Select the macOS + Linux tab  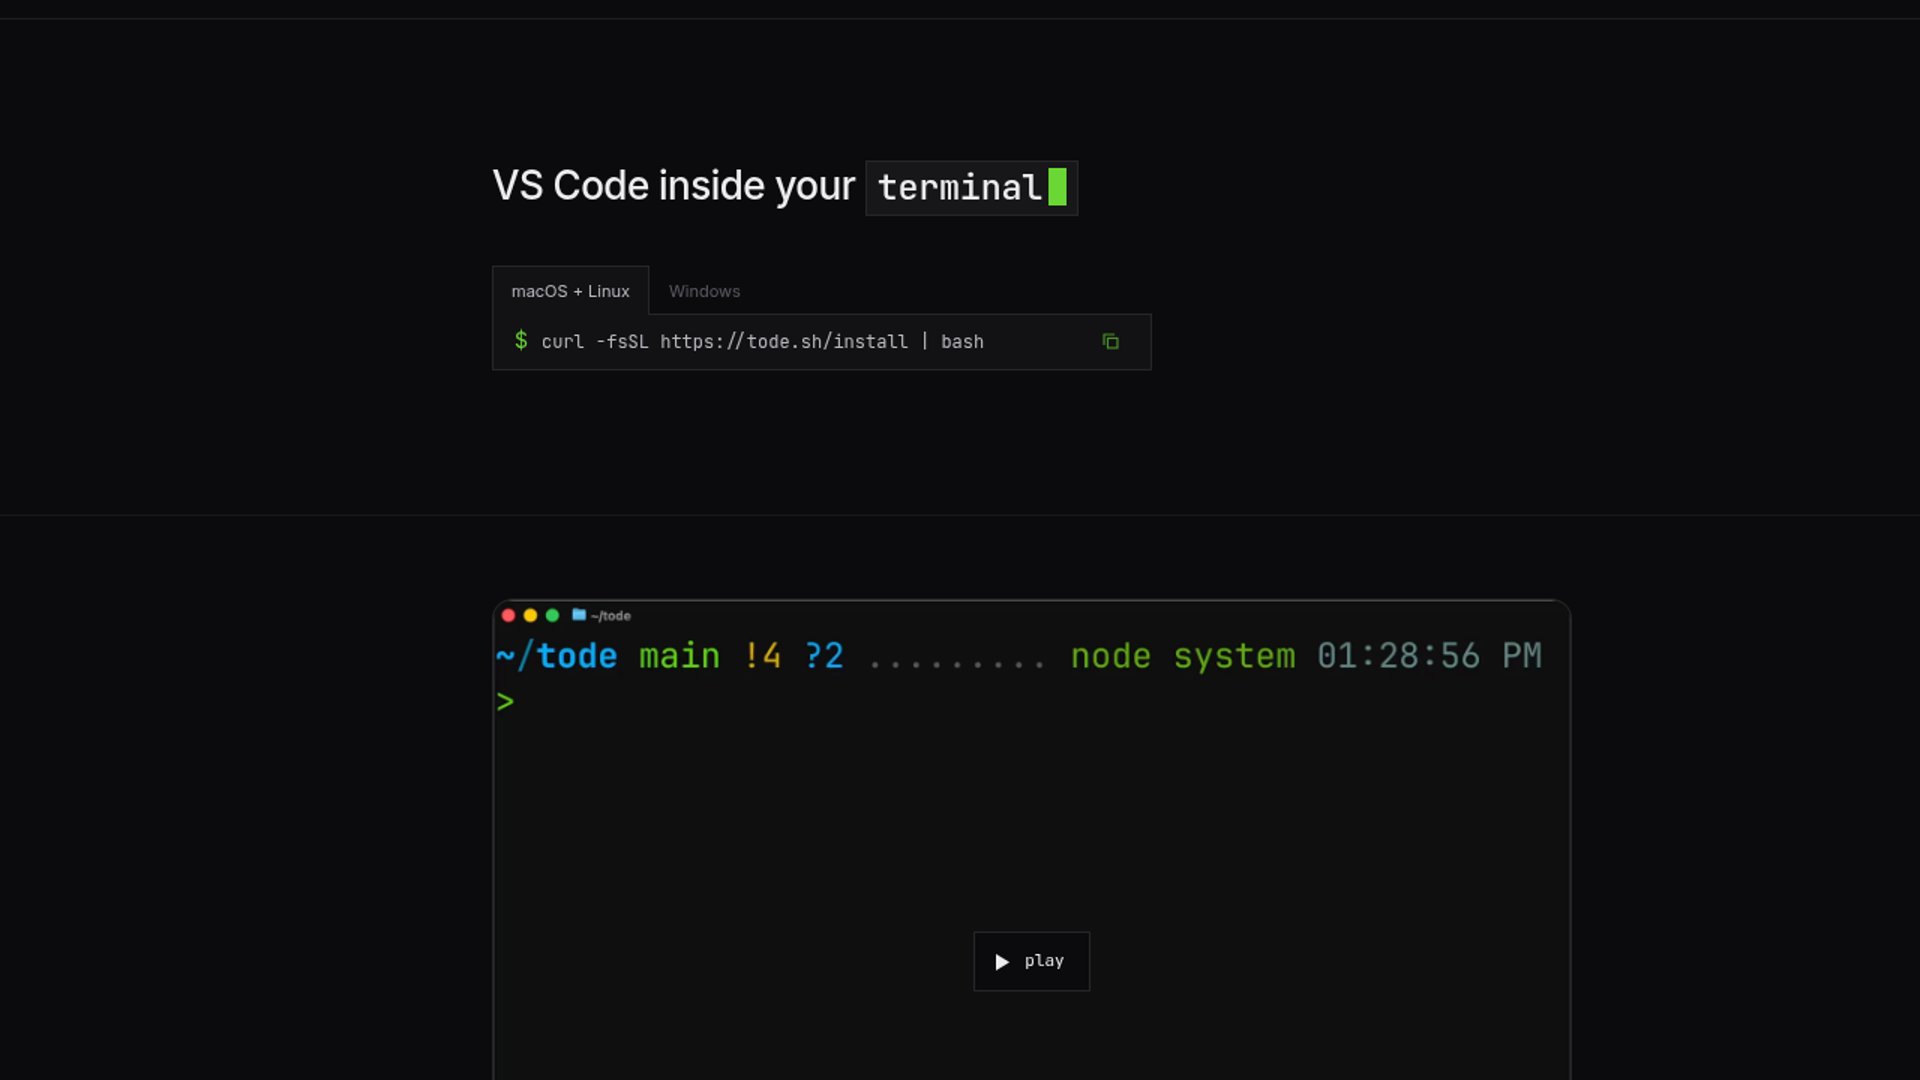pos(570,291)
